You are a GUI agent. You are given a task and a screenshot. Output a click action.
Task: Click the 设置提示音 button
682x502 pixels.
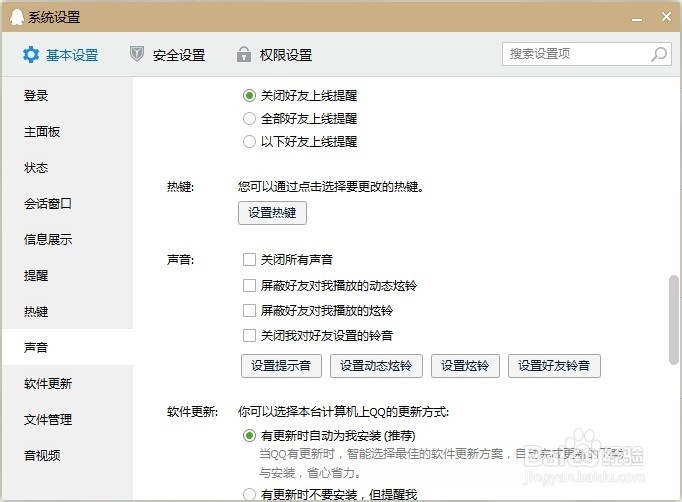281,366
